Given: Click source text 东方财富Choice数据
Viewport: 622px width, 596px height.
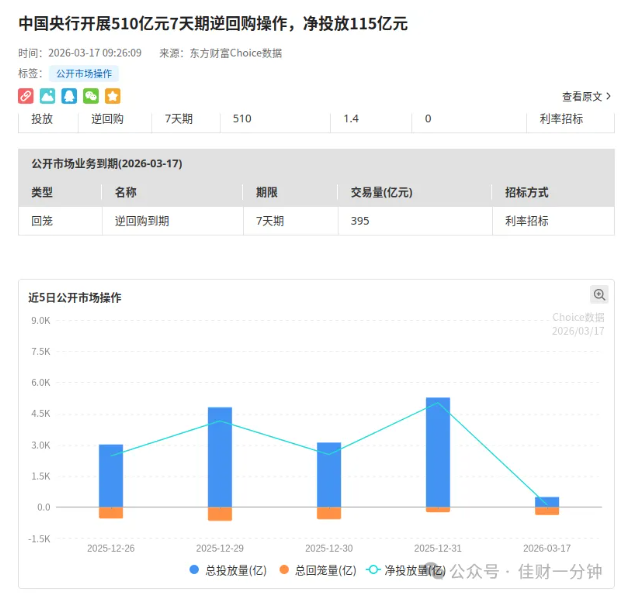Looking at the screenshot, I should [236, 53].
